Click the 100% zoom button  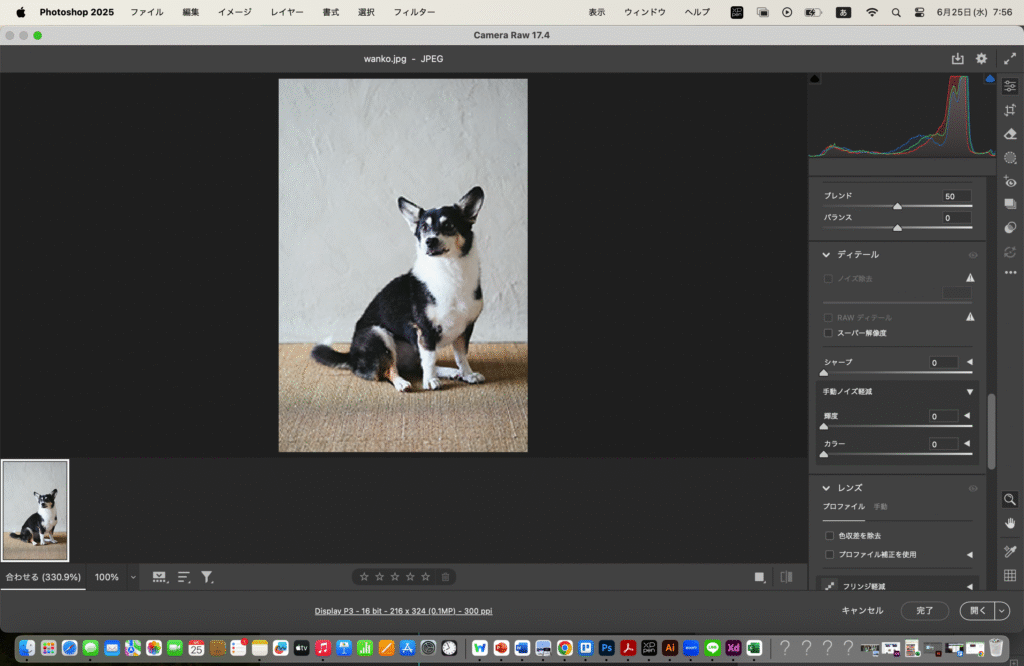point(106,577)
